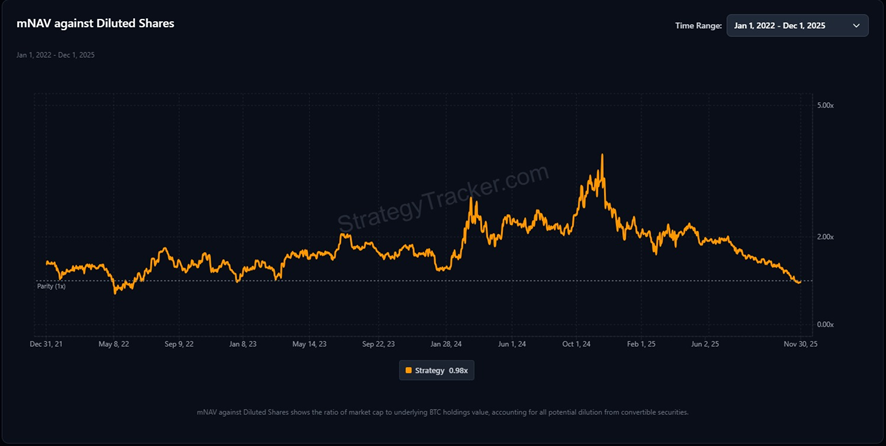Select the 5.00x y-axis label
The height and width of the screenshot is (446, 886).
tap(827, 105)
